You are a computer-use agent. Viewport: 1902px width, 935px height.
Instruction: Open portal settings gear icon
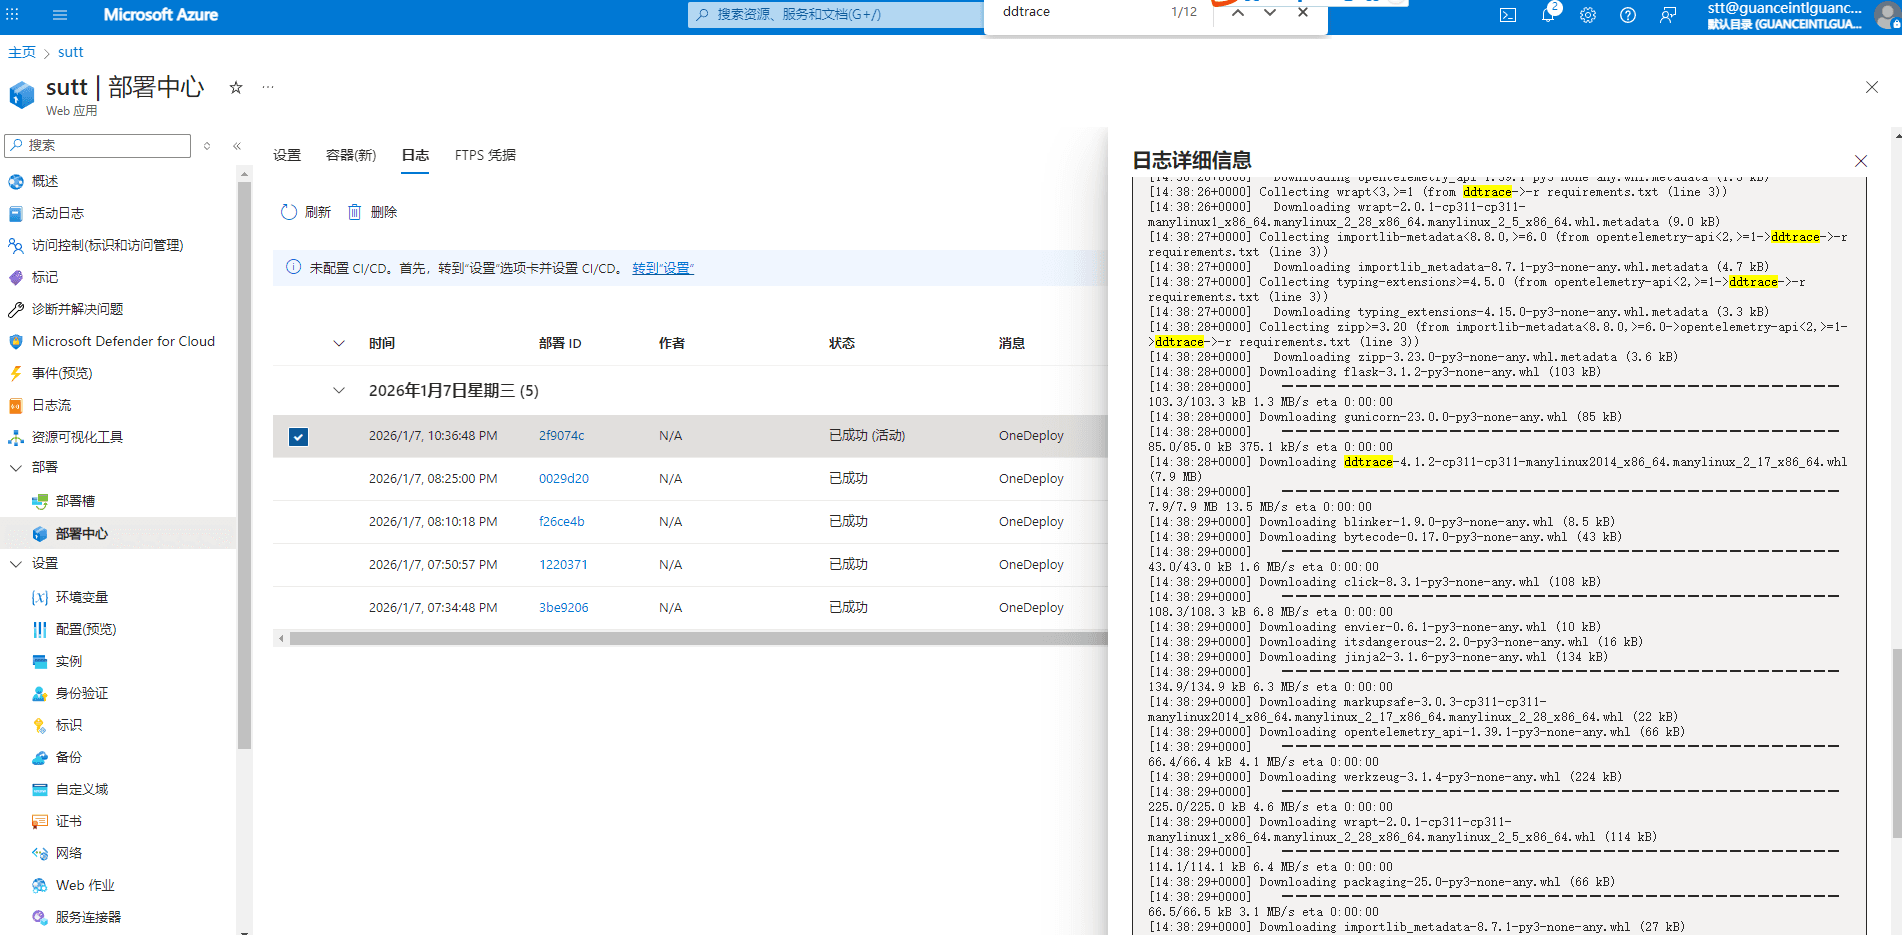pyautogui.click(x=1588, y=15)
